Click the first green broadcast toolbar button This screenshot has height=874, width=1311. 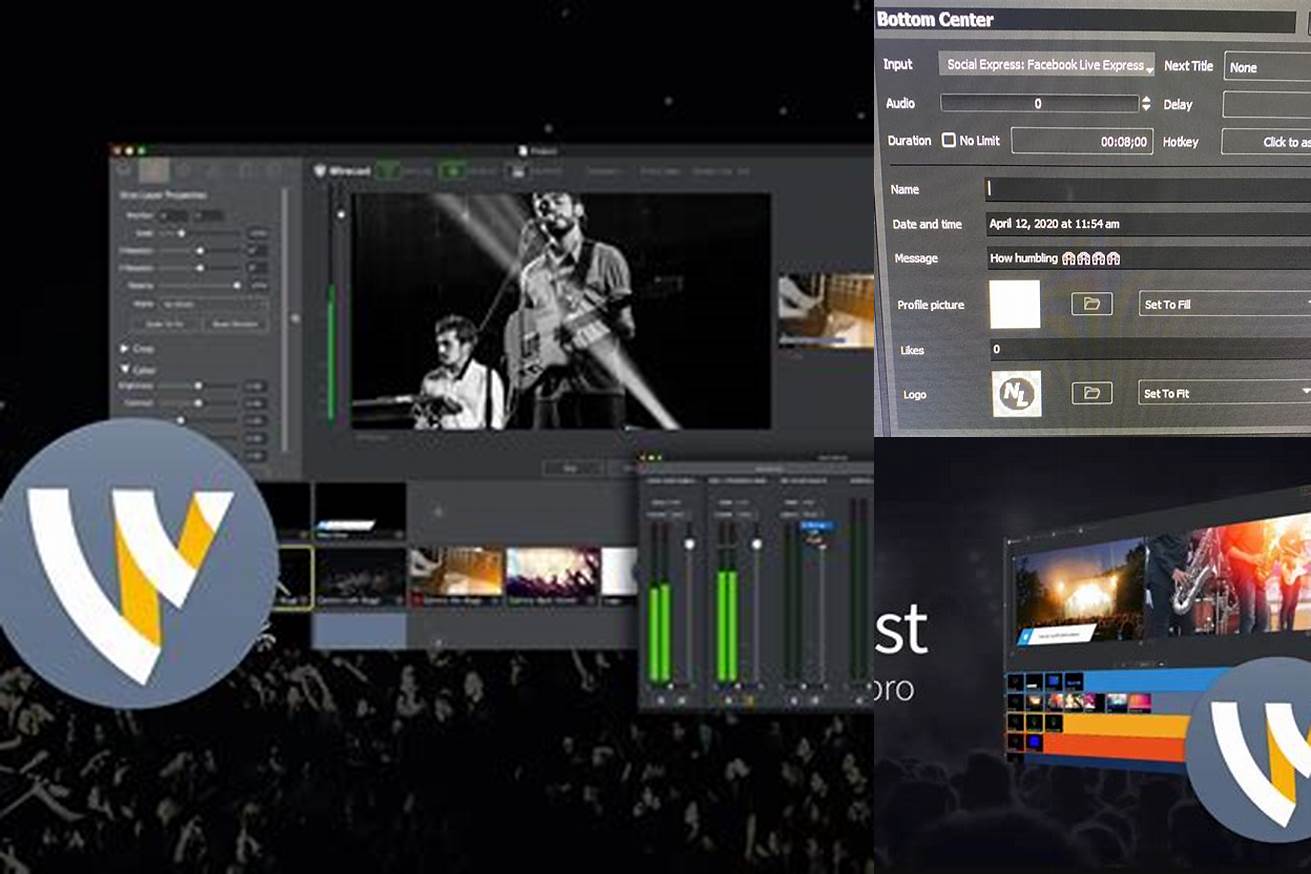(x=386, y=171)
